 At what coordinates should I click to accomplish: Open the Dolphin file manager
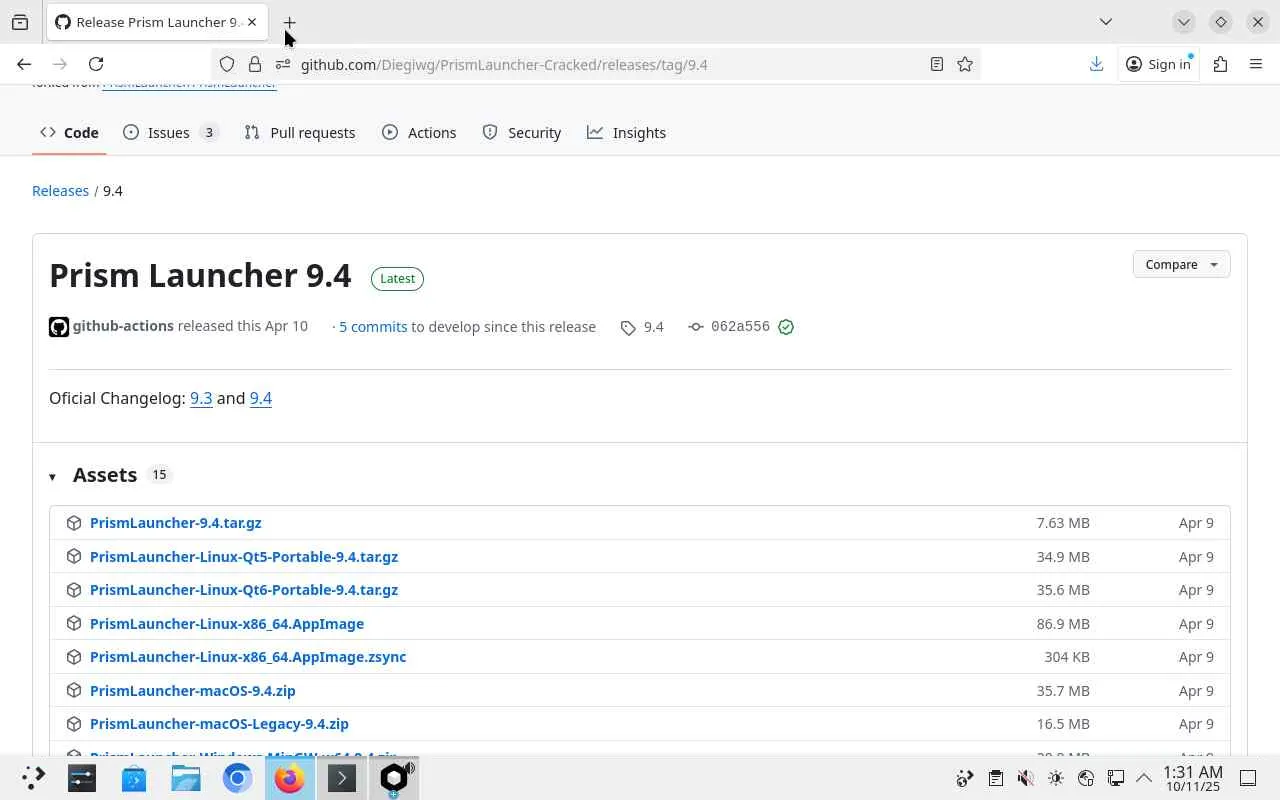tap(186, 778)
